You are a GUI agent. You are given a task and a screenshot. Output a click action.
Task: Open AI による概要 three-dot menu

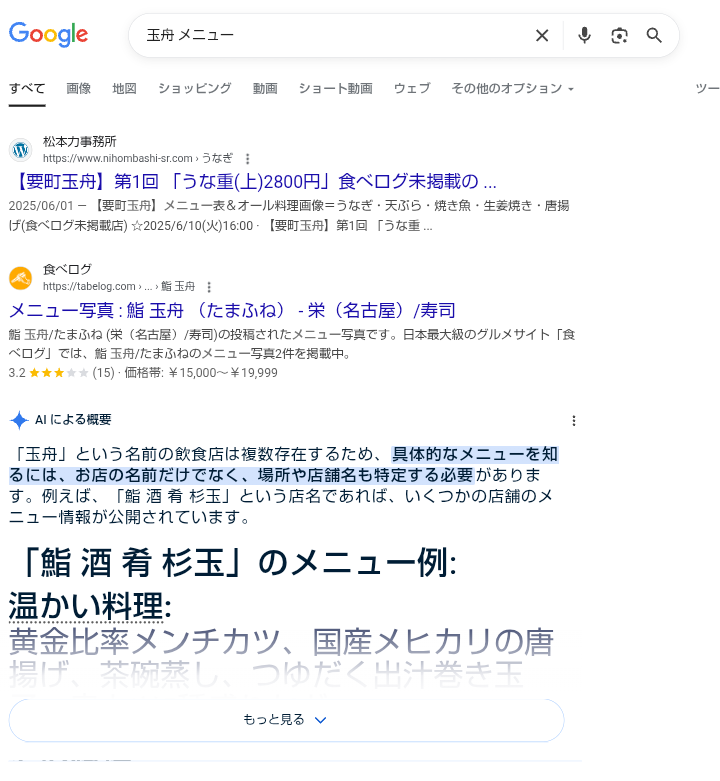[574, 421]
